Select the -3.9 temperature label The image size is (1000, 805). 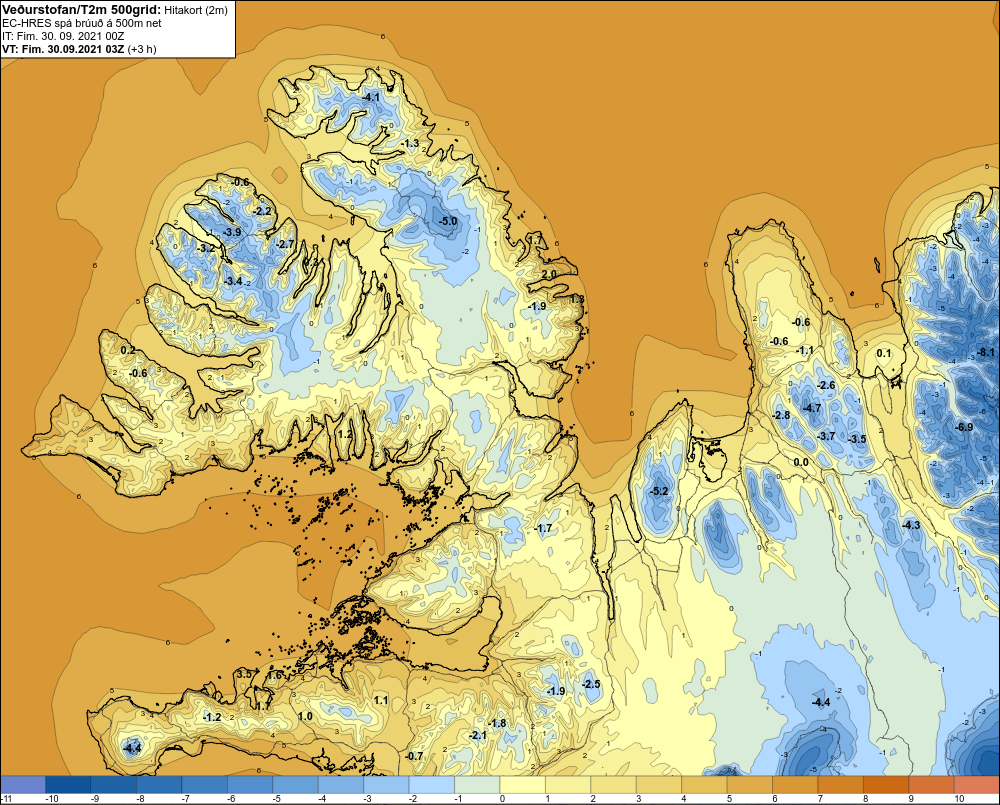point(232,232)
